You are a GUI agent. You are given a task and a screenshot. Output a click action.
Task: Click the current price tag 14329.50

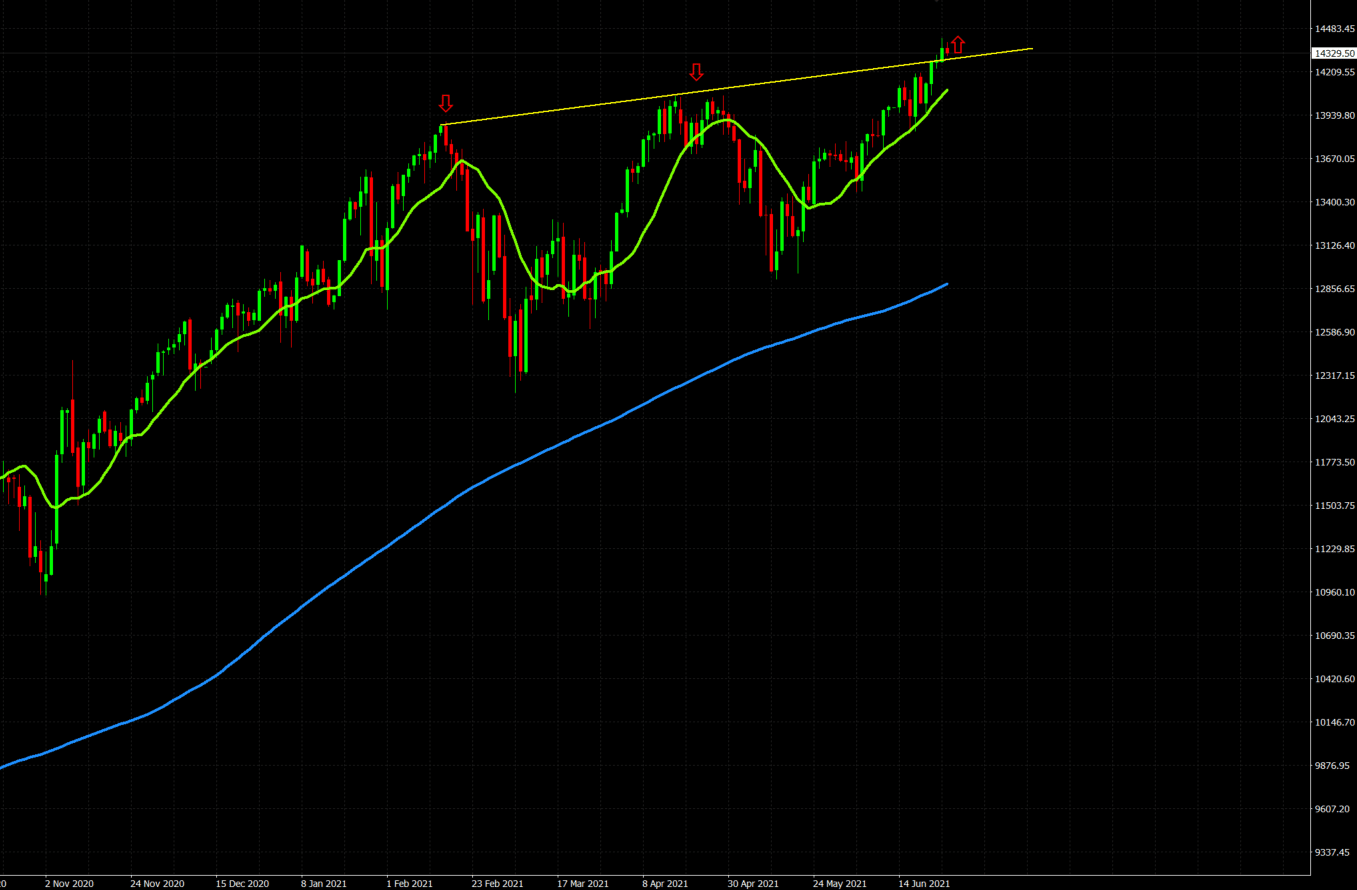(1334, 53)
